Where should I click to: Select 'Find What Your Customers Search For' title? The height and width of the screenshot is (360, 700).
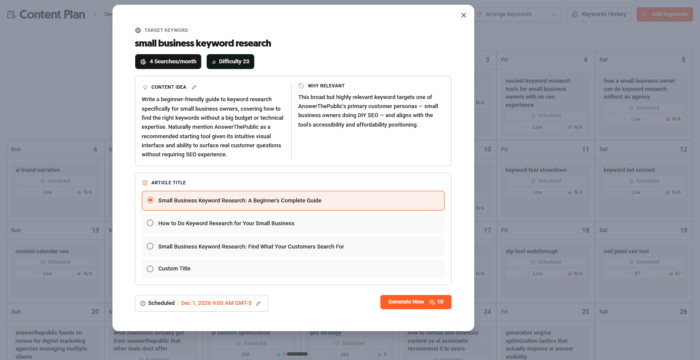[x=293, y=247]
